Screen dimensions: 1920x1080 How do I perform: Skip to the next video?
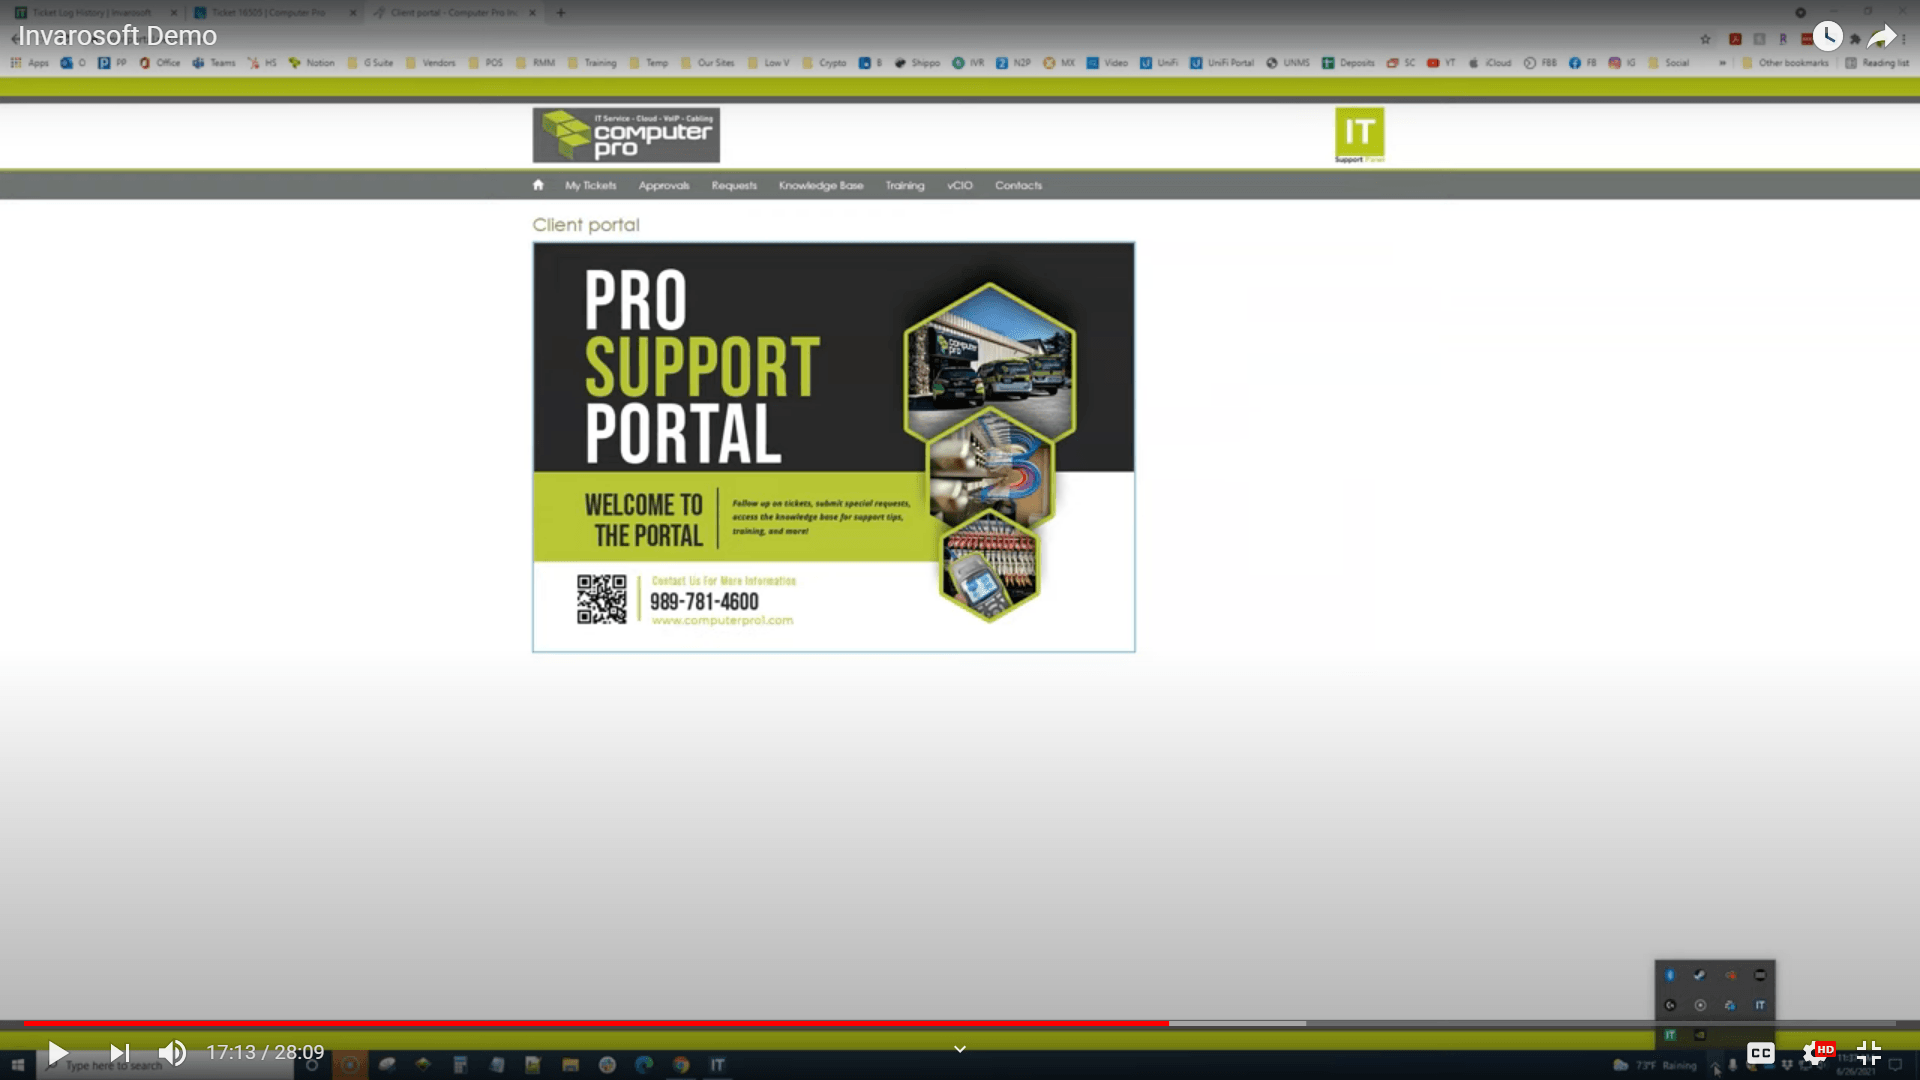[120, 1052]
